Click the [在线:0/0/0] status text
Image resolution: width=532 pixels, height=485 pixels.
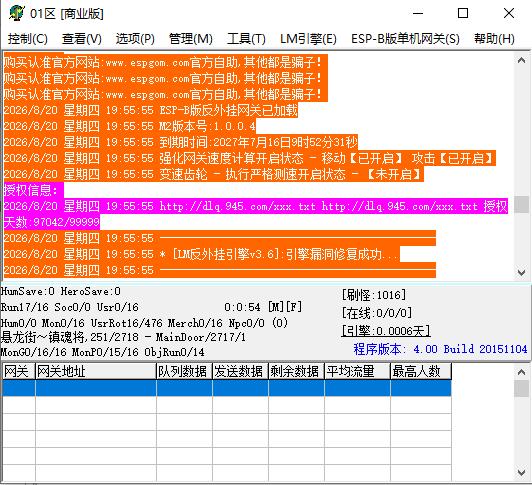click(x=377, y=313)
